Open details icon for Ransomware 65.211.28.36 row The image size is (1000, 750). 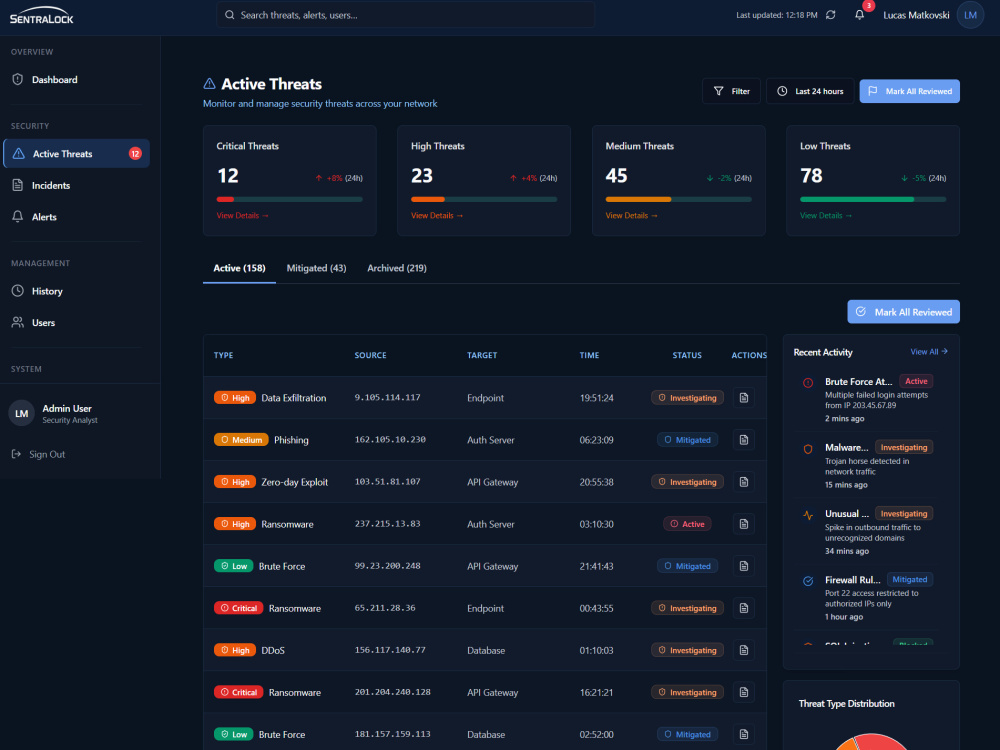(744, 608)
